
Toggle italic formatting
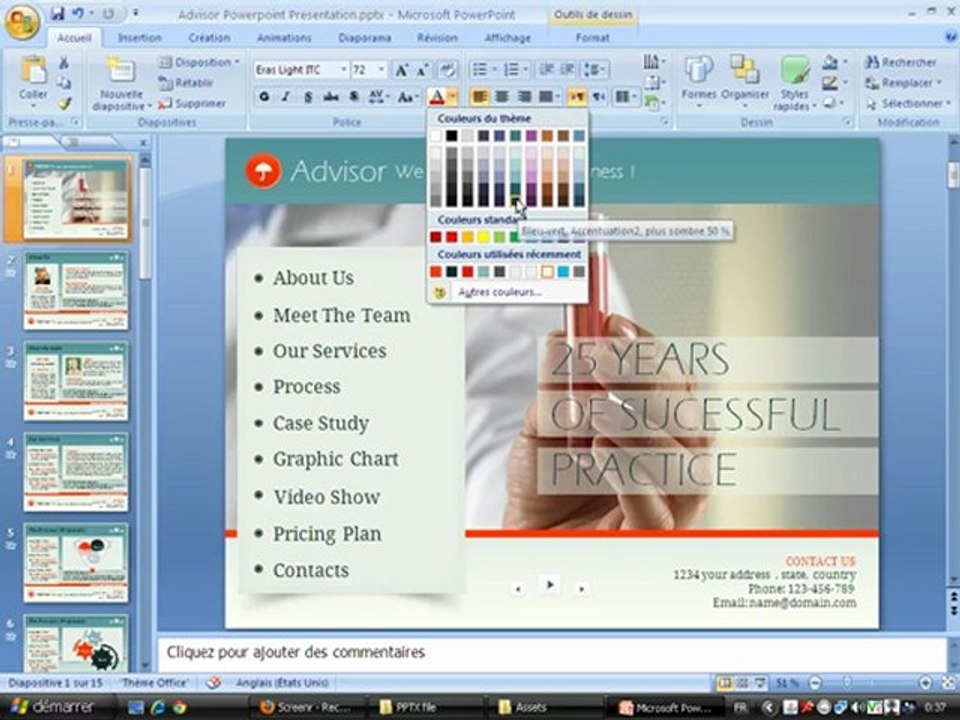tap(286, 97)
